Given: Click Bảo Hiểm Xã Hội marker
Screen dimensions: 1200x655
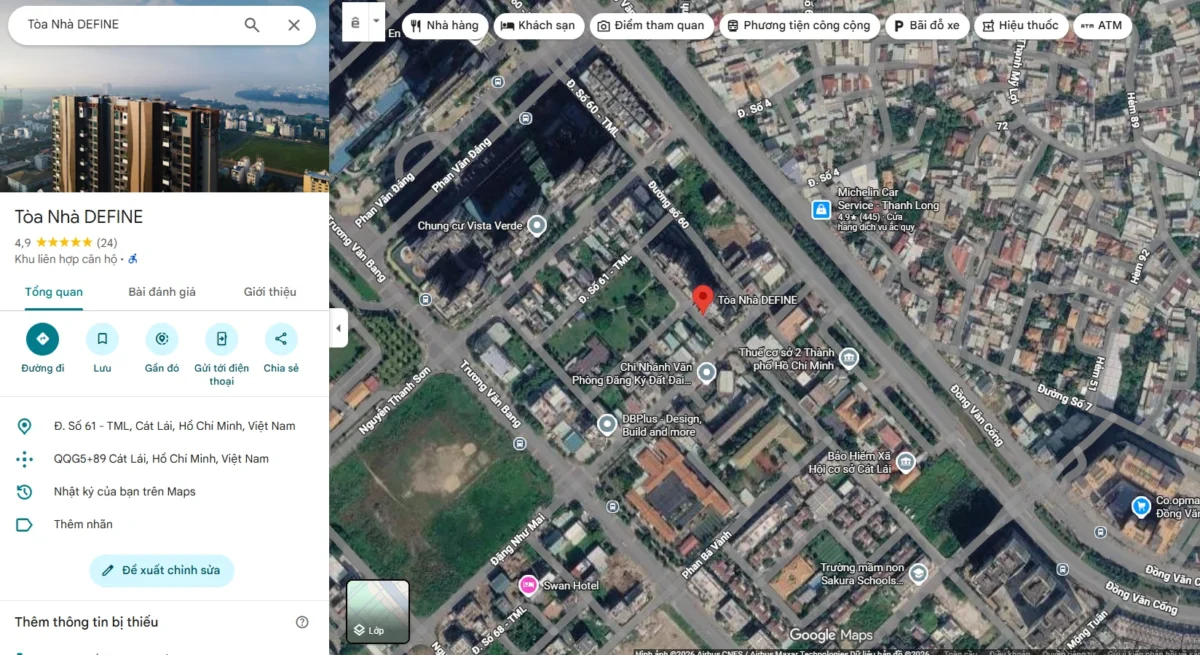Looking at the screenshot, I should coord(905,462).
